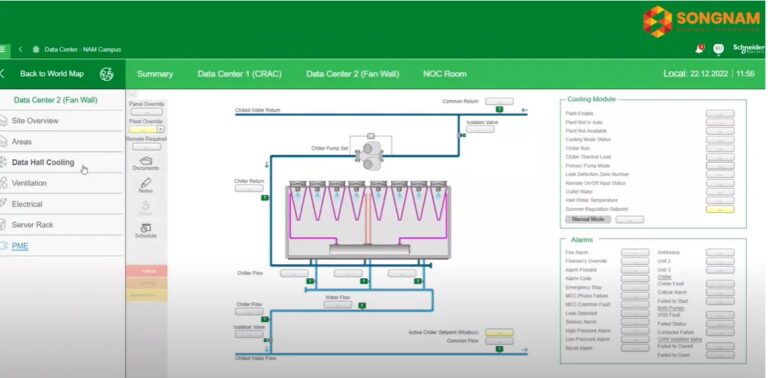Expand the Plant Override dropdown arrow
This screenshot has width=768, height=378.
click(160, 129)
